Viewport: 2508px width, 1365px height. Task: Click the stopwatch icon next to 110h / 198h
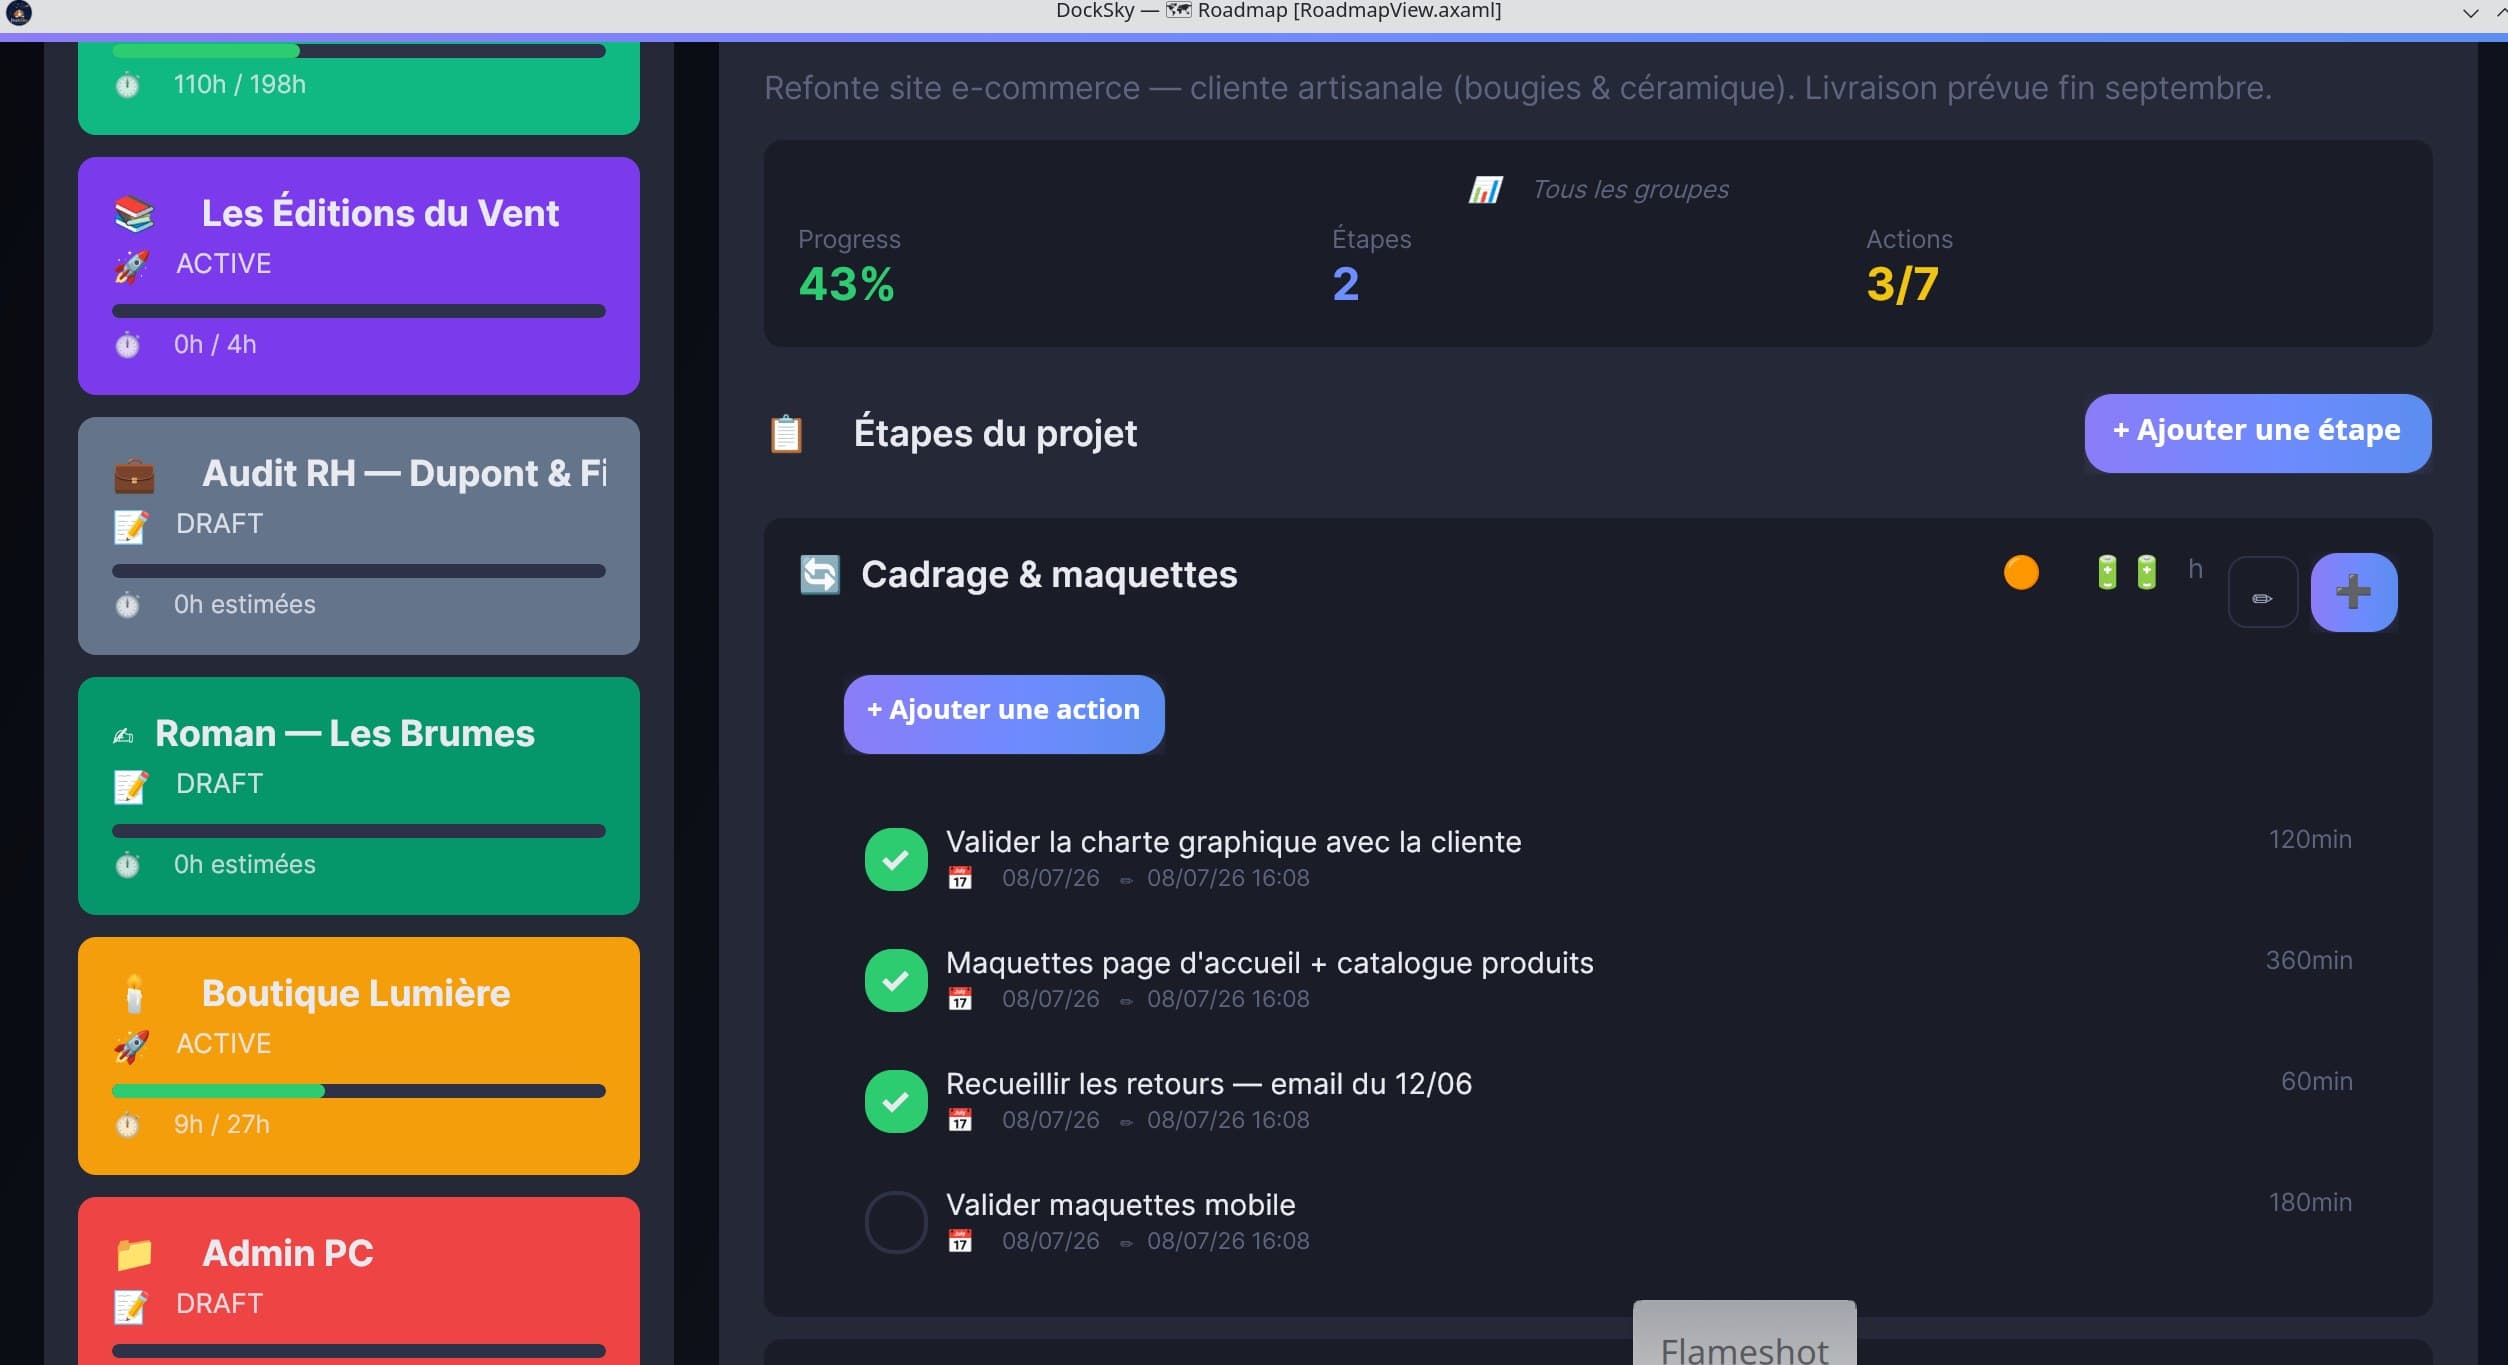[127, 85]
